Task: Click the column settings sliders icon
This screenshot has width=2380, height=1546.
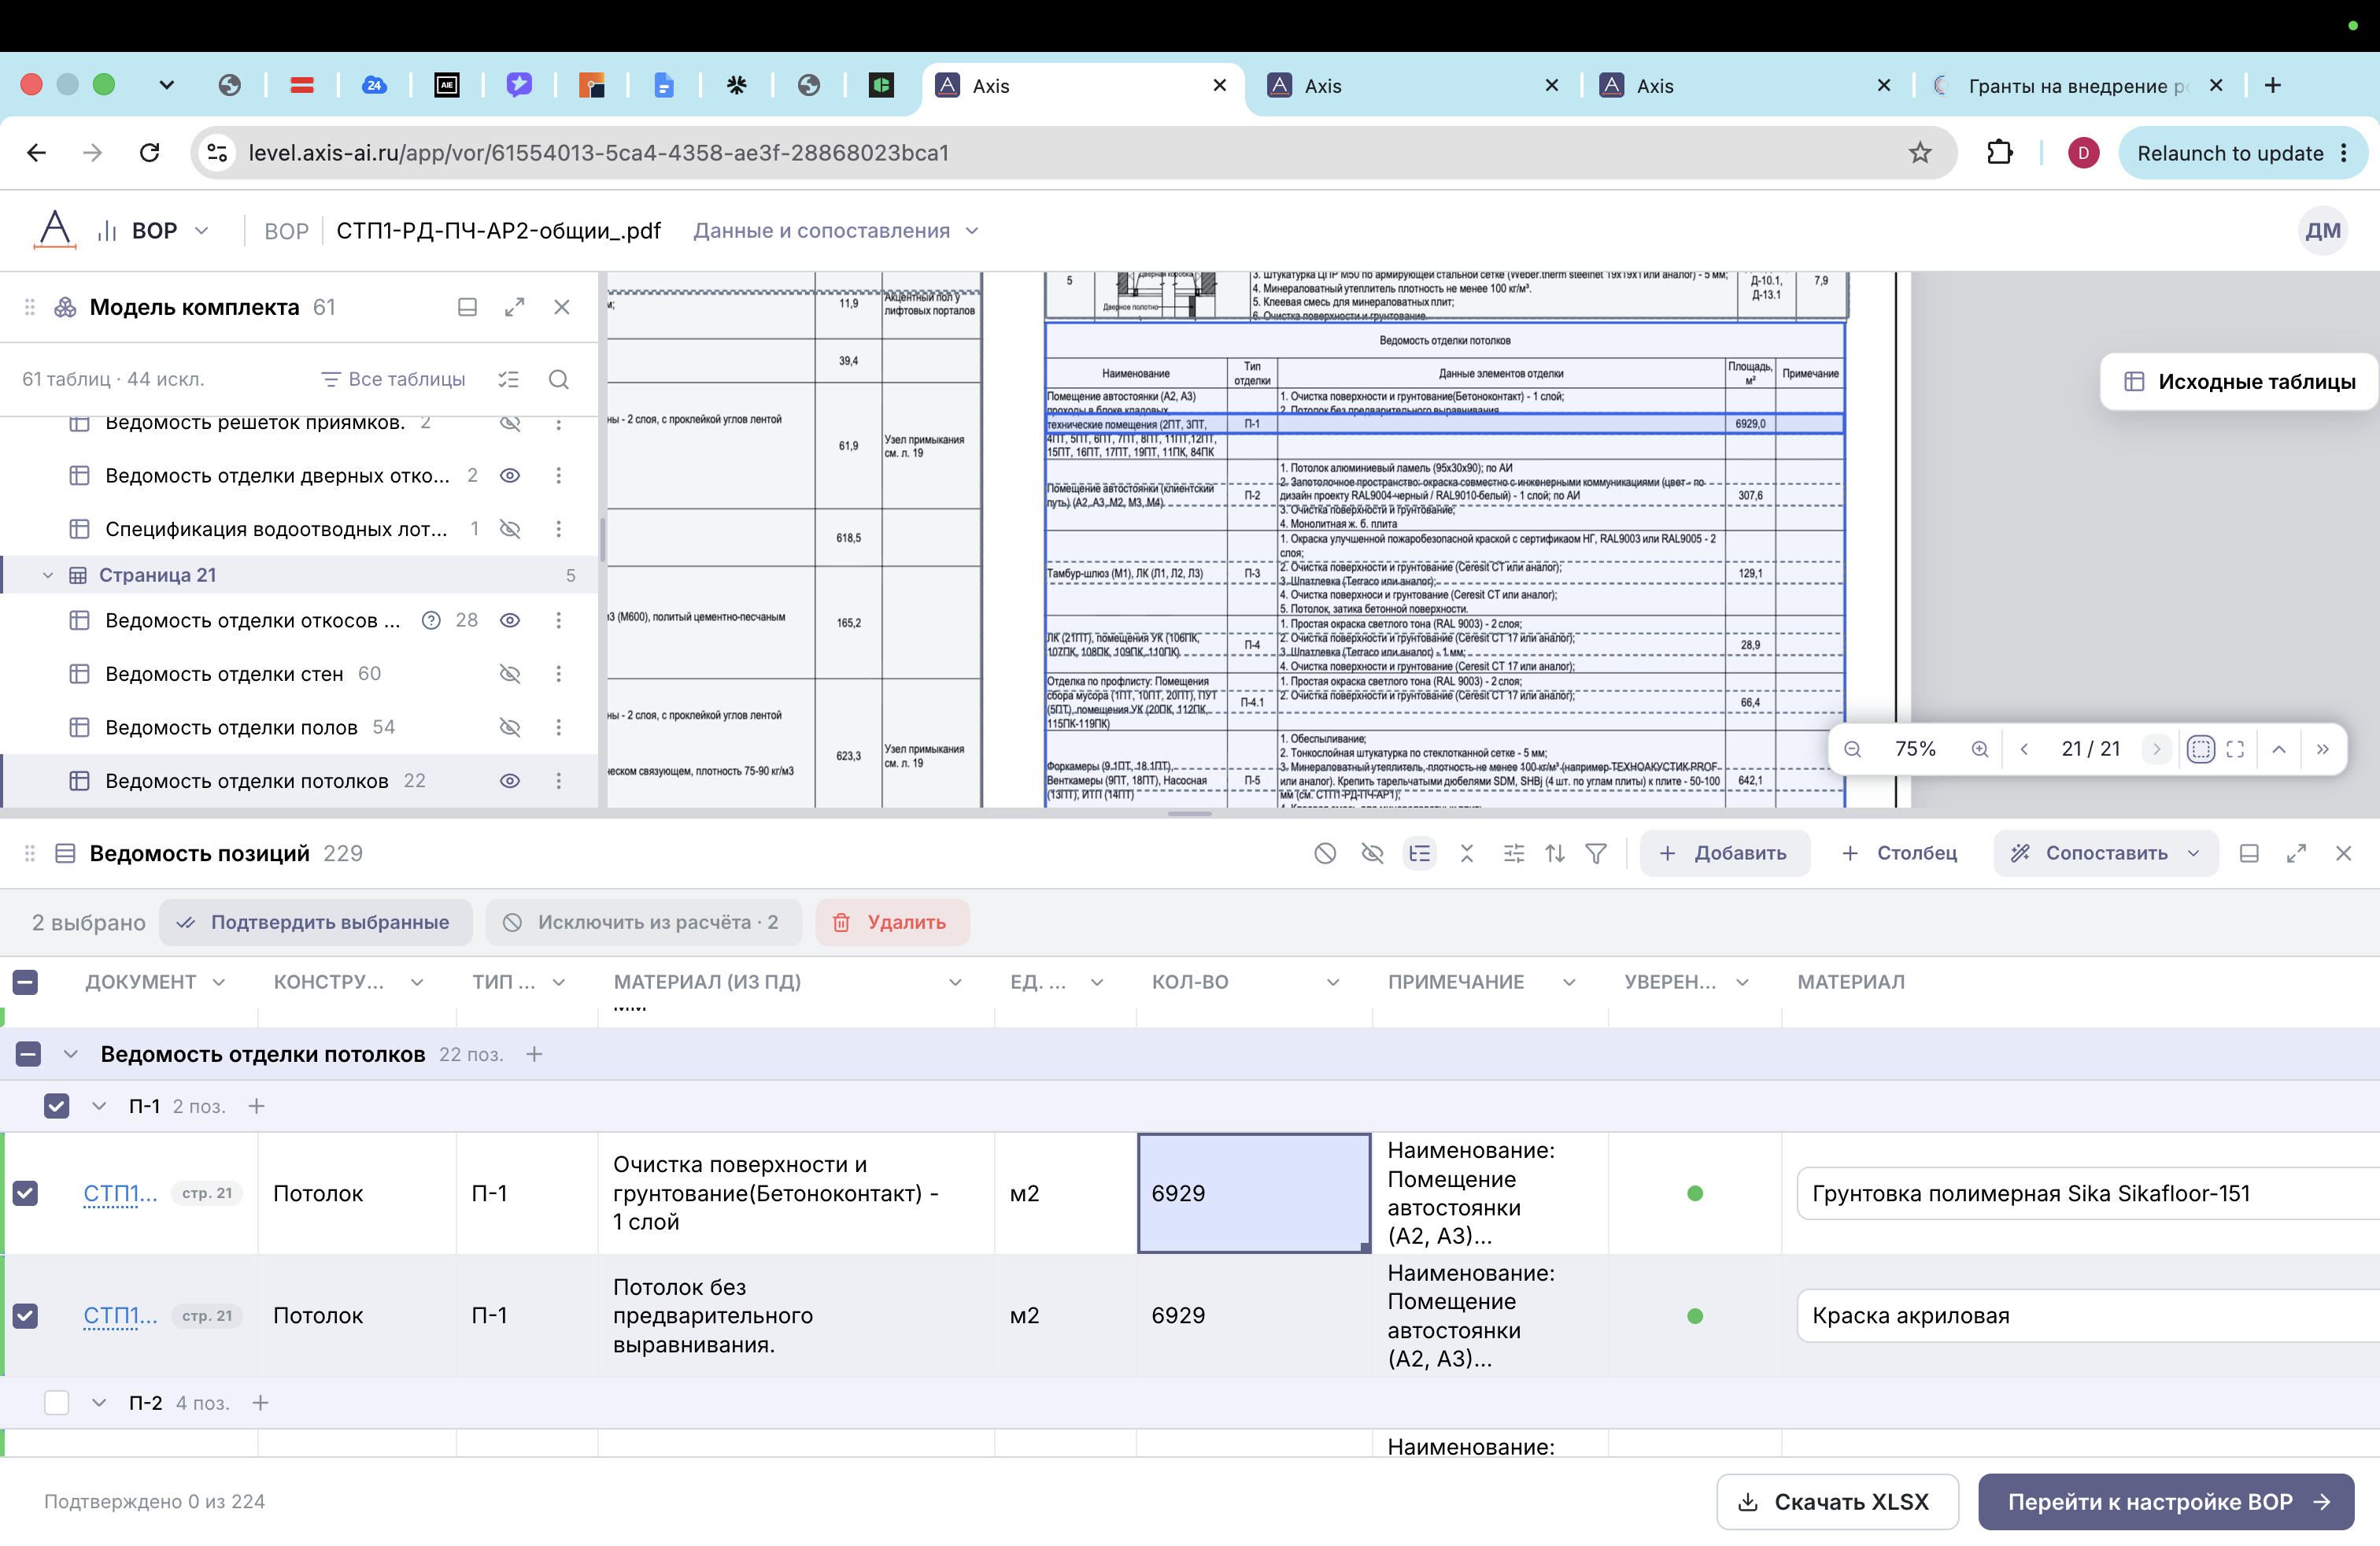Action: [x=1514, y=853]
